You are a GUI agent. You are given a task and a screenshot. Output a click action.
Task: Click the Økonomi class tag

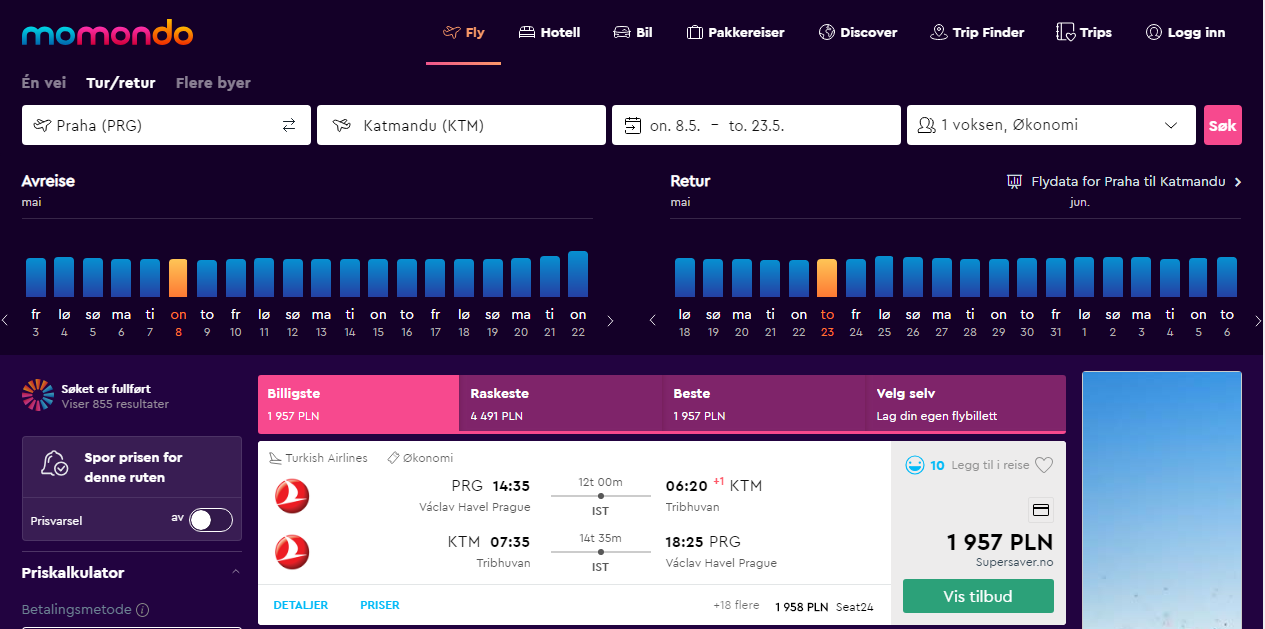(x=420, y=458)
